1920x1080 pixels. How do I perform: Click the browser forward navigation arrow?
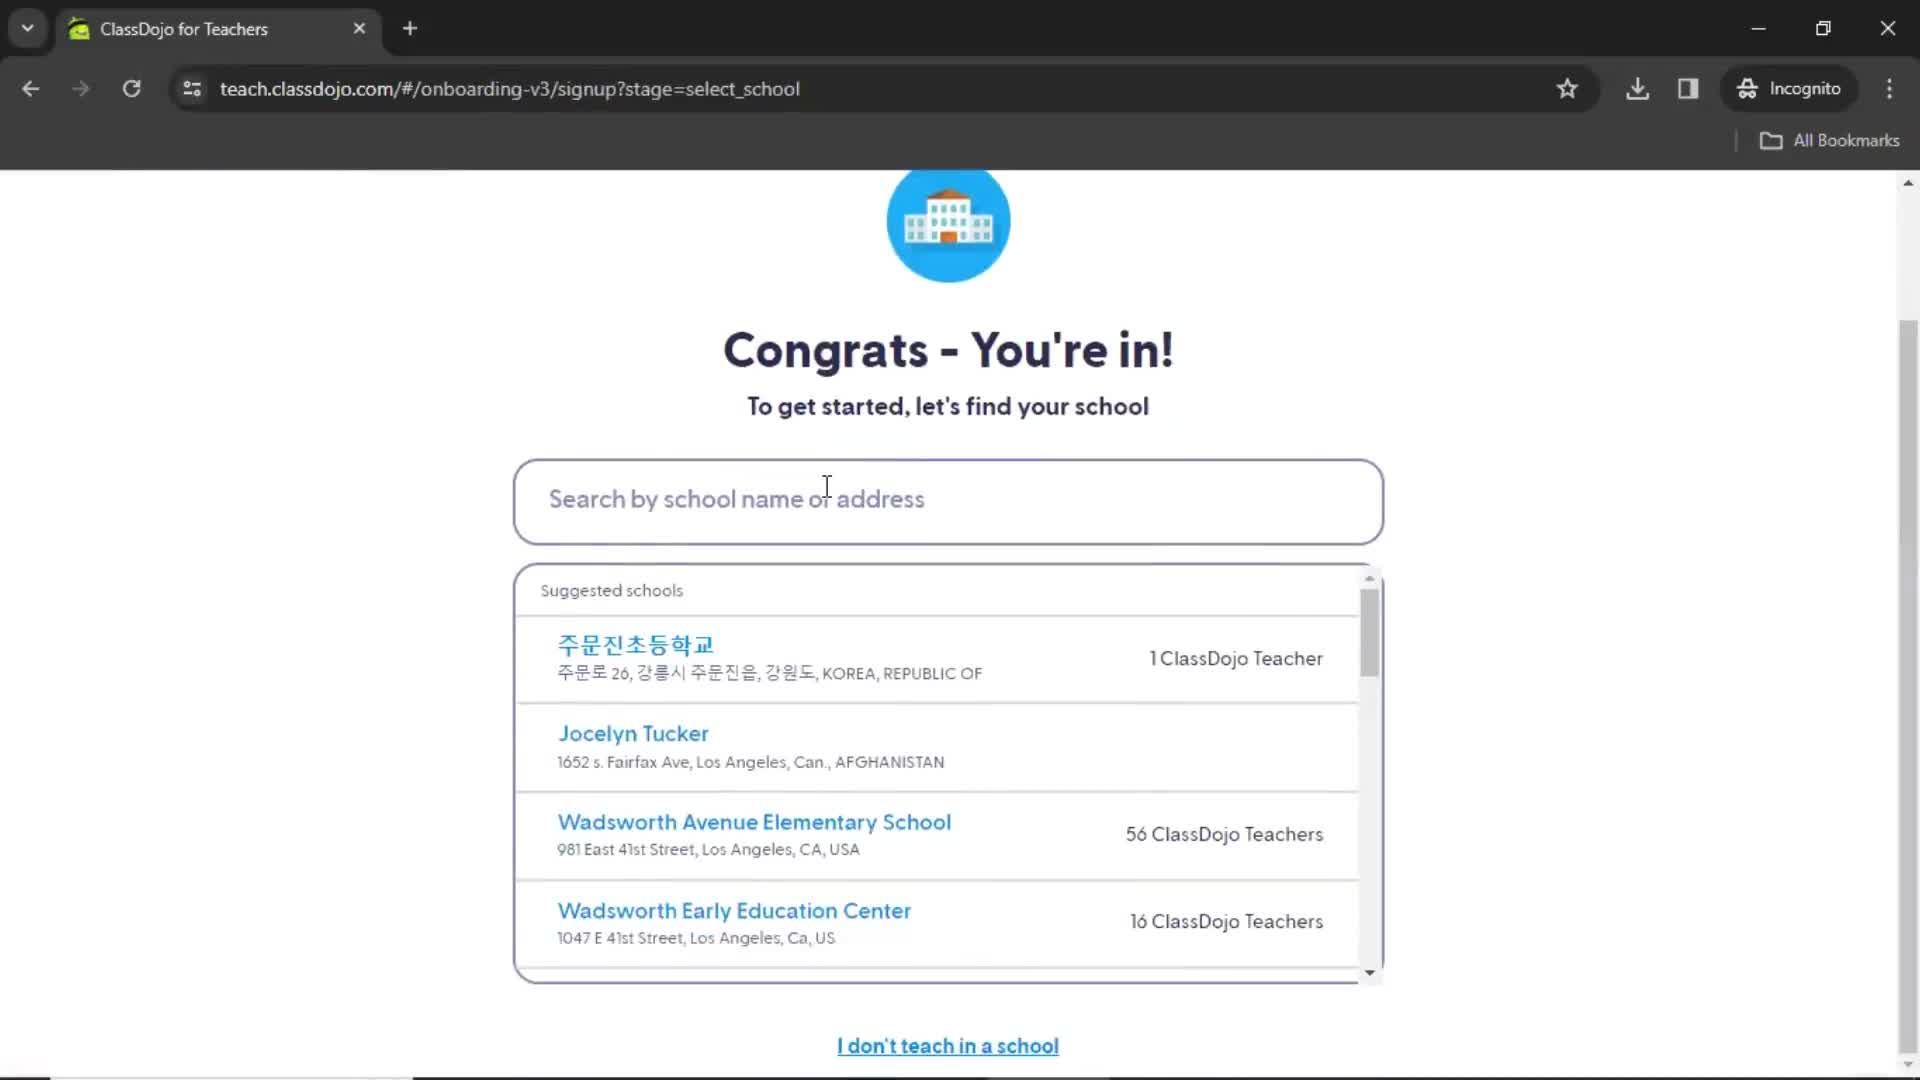[80, 88]
